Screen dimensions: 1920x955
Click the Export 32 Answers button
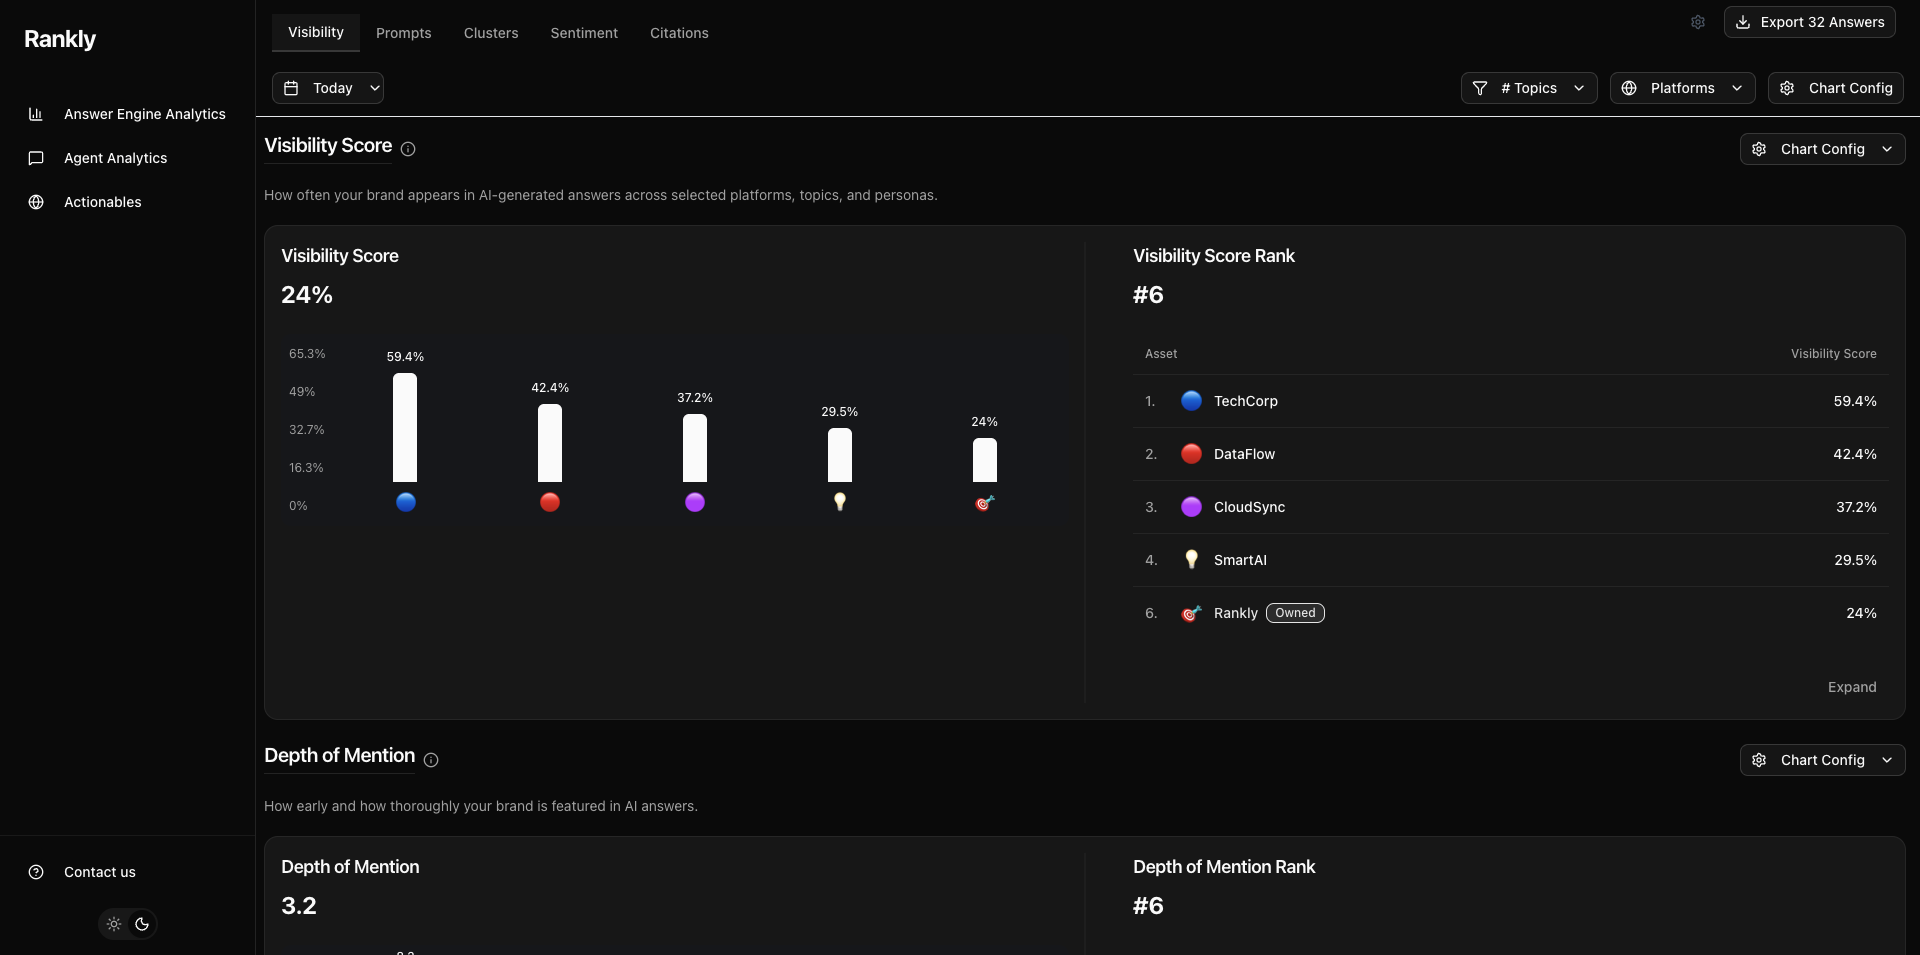click(x=1809, y=22)
